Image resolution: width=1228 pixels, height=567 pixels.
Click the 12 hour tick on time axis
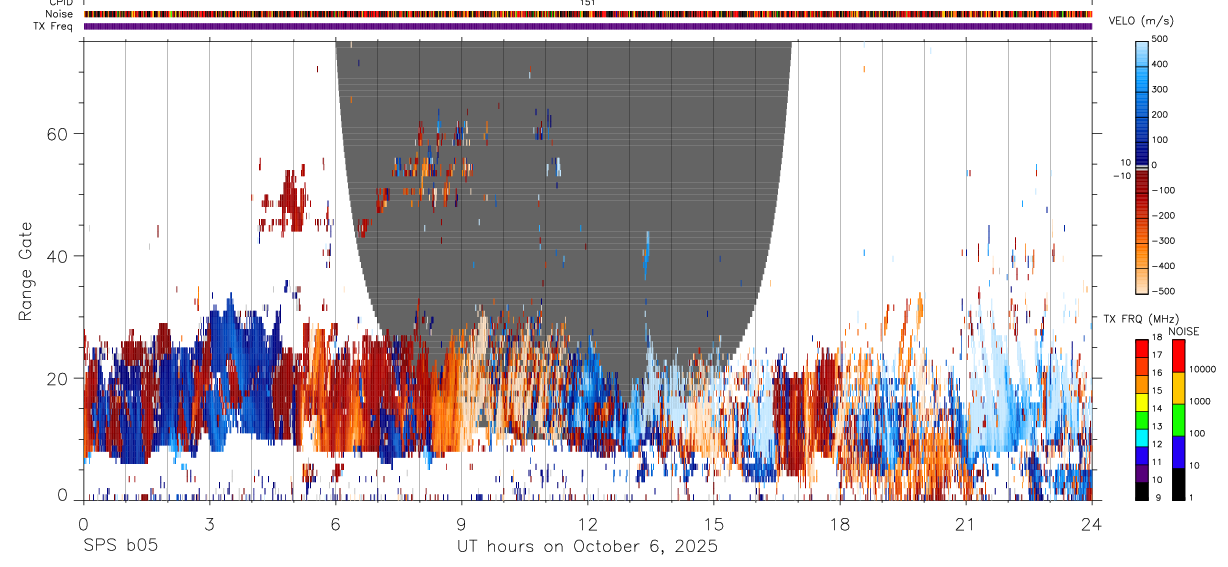(587, 523)
